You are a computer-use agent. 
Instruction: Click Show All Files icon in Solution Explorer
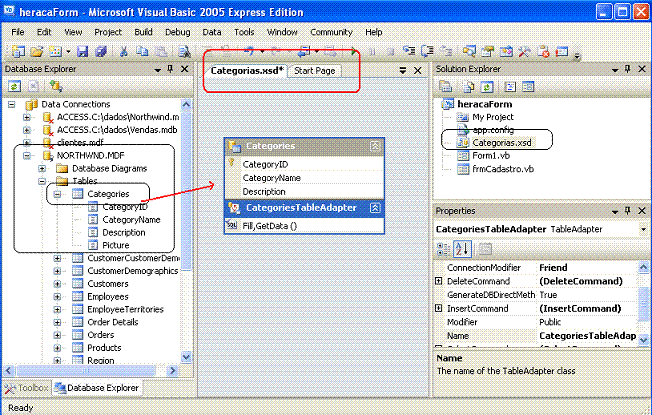tap(468, 87)
